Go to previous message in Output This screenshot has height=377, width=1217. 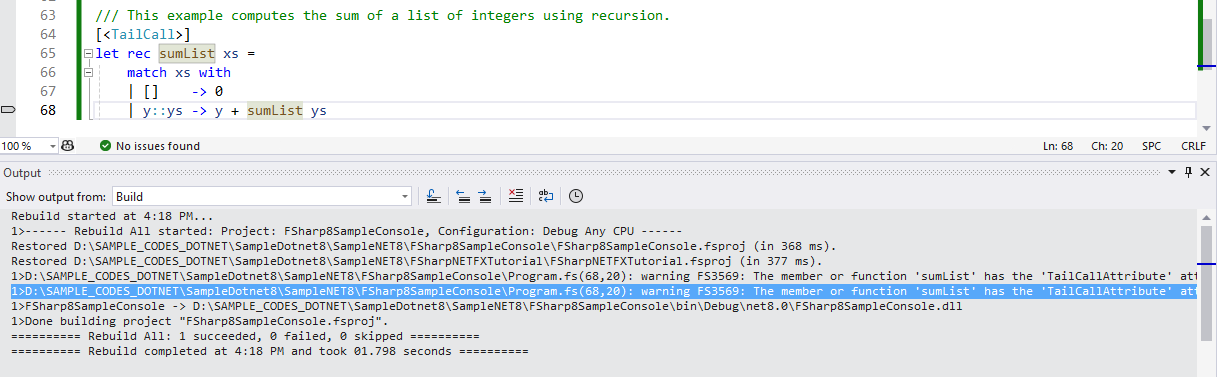pos(463,196)
